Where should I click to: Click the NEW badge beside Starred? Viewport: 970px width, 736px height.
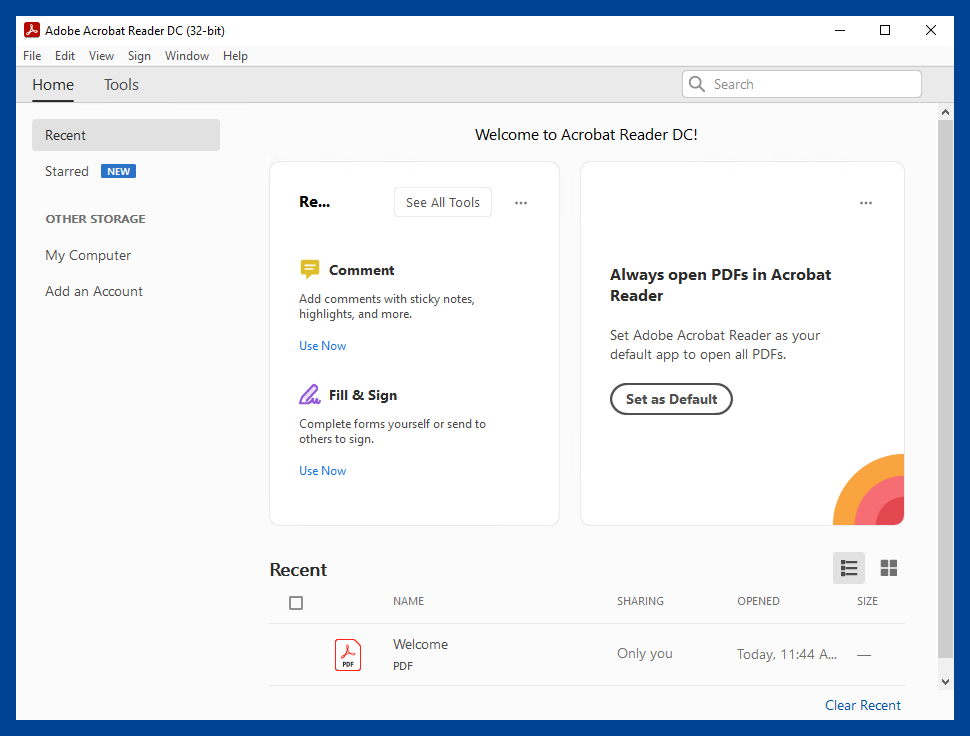point(118,171)
